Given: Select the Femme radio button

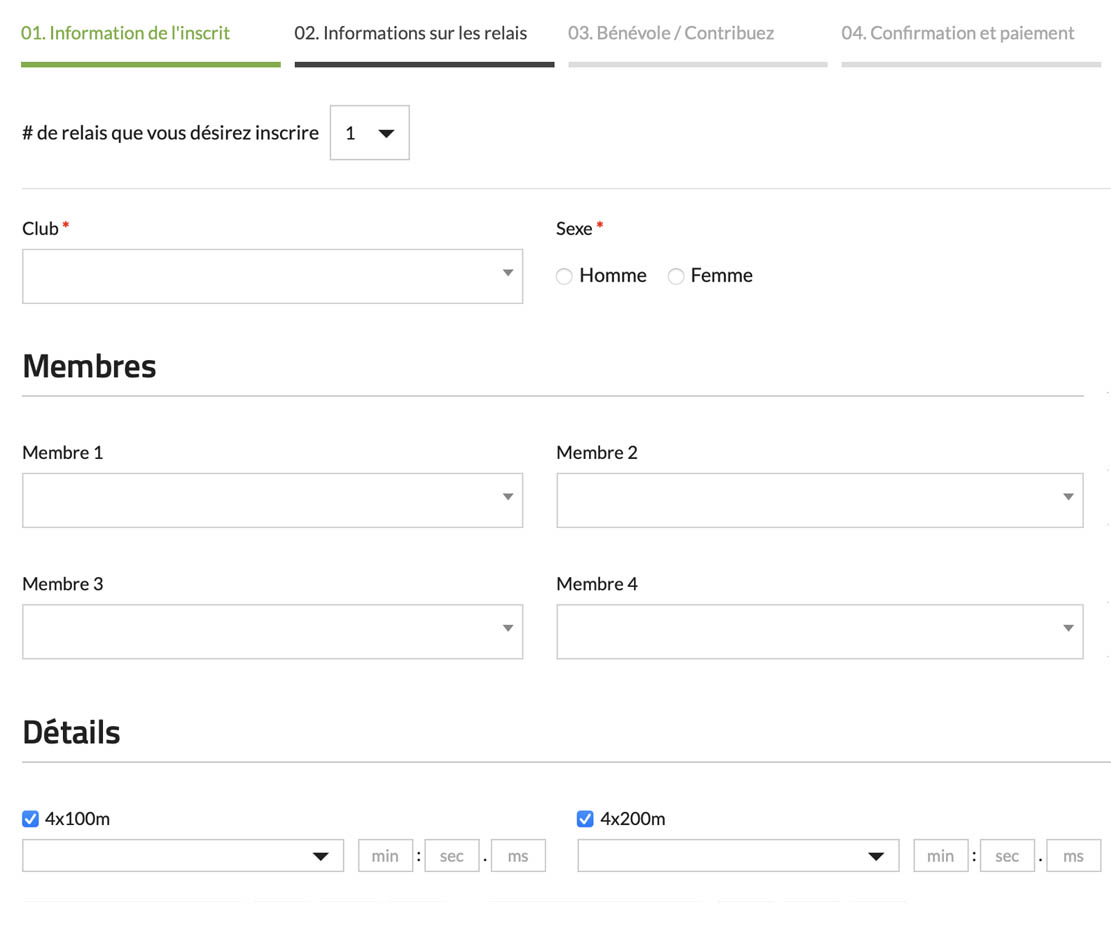Looking at the screenshot, I should (x=677, y=277).
